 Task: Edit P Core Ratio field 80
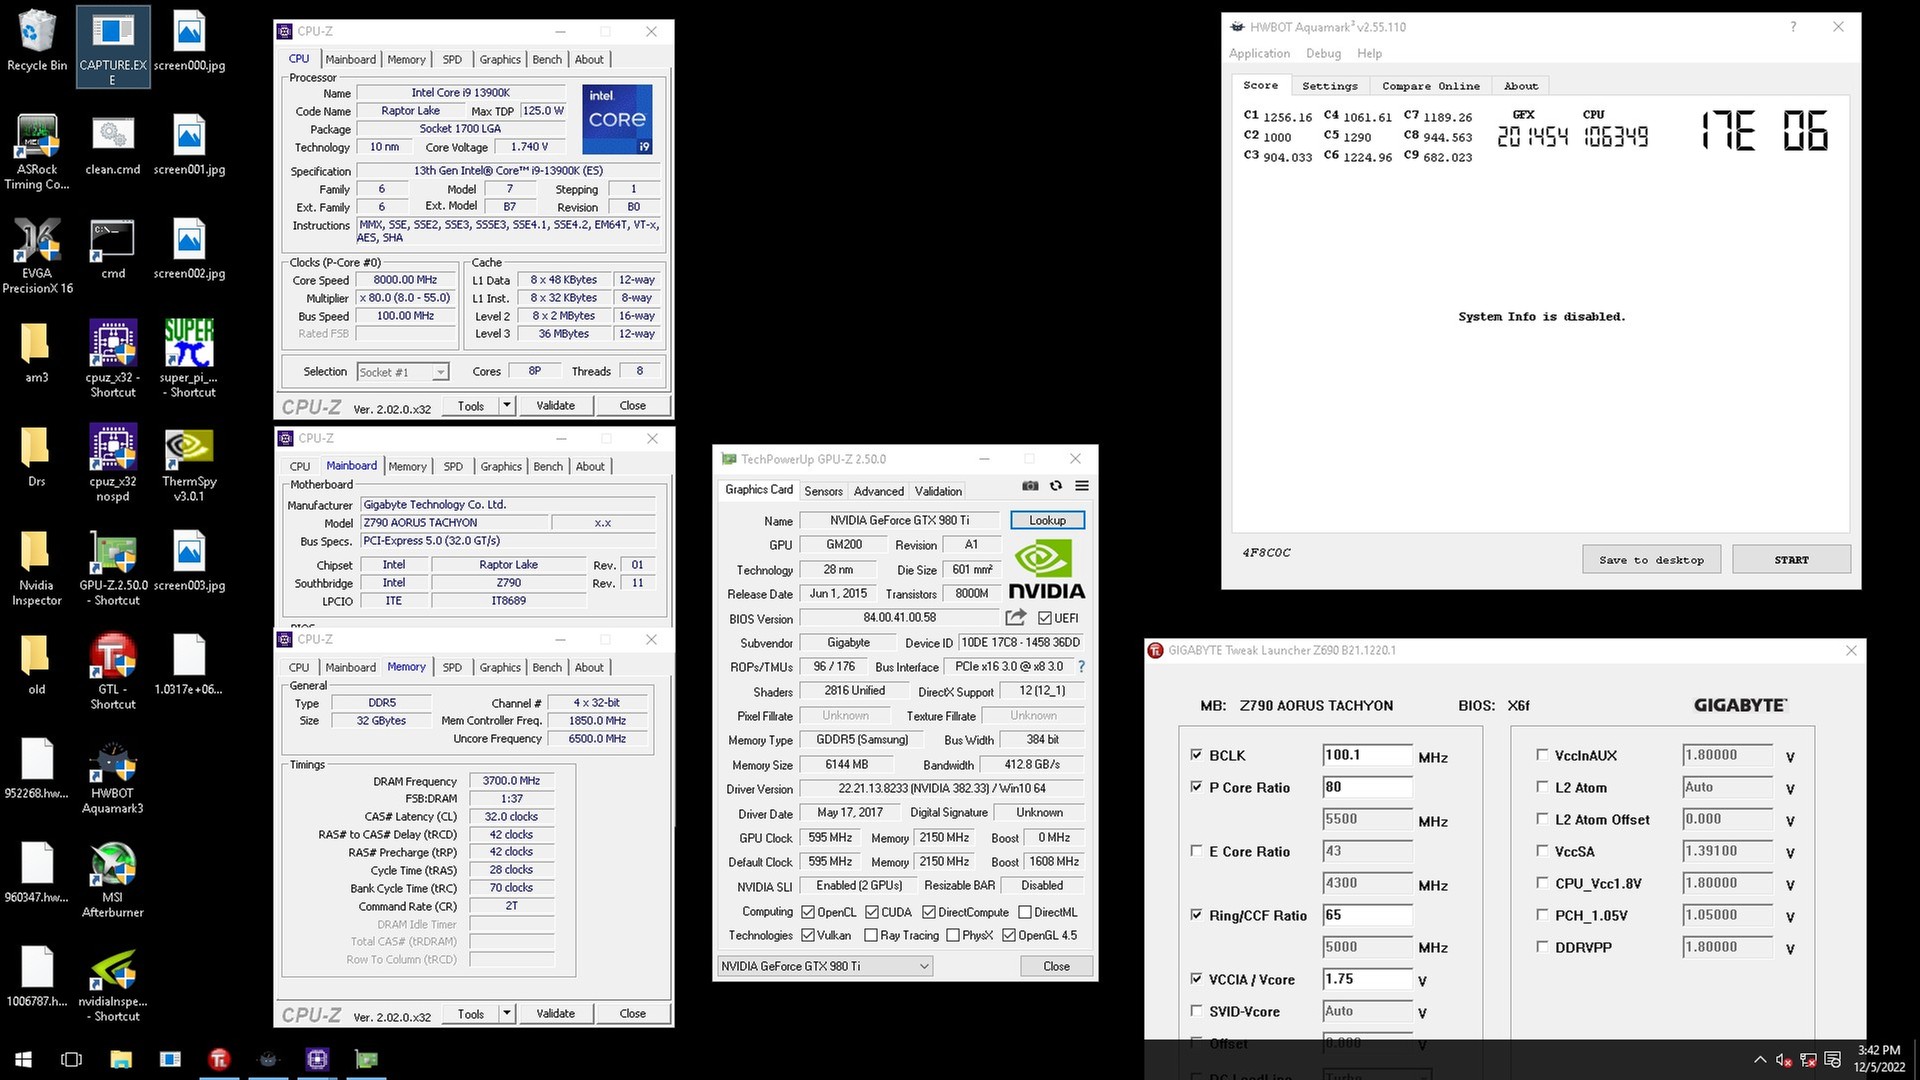point(1367,787)
